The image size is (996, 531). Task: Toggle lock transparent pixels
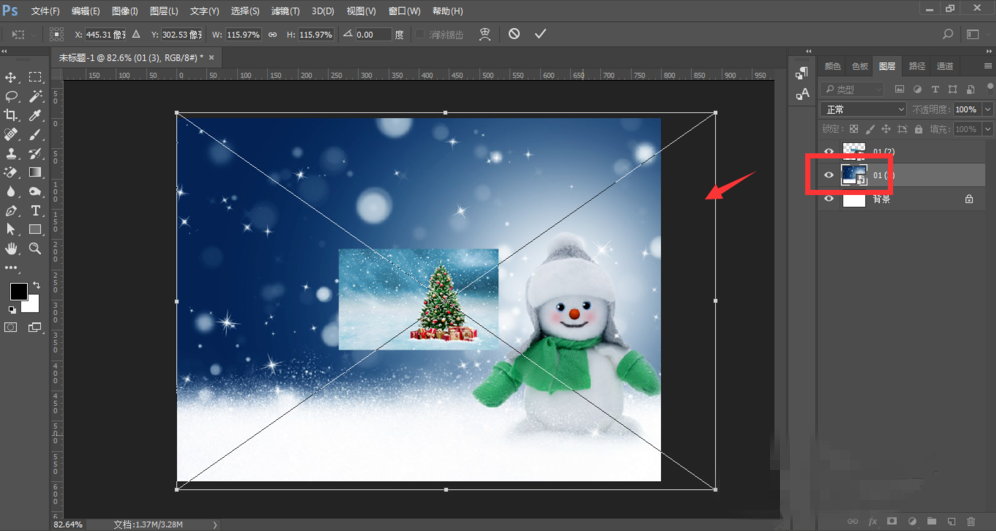(854, 129)
